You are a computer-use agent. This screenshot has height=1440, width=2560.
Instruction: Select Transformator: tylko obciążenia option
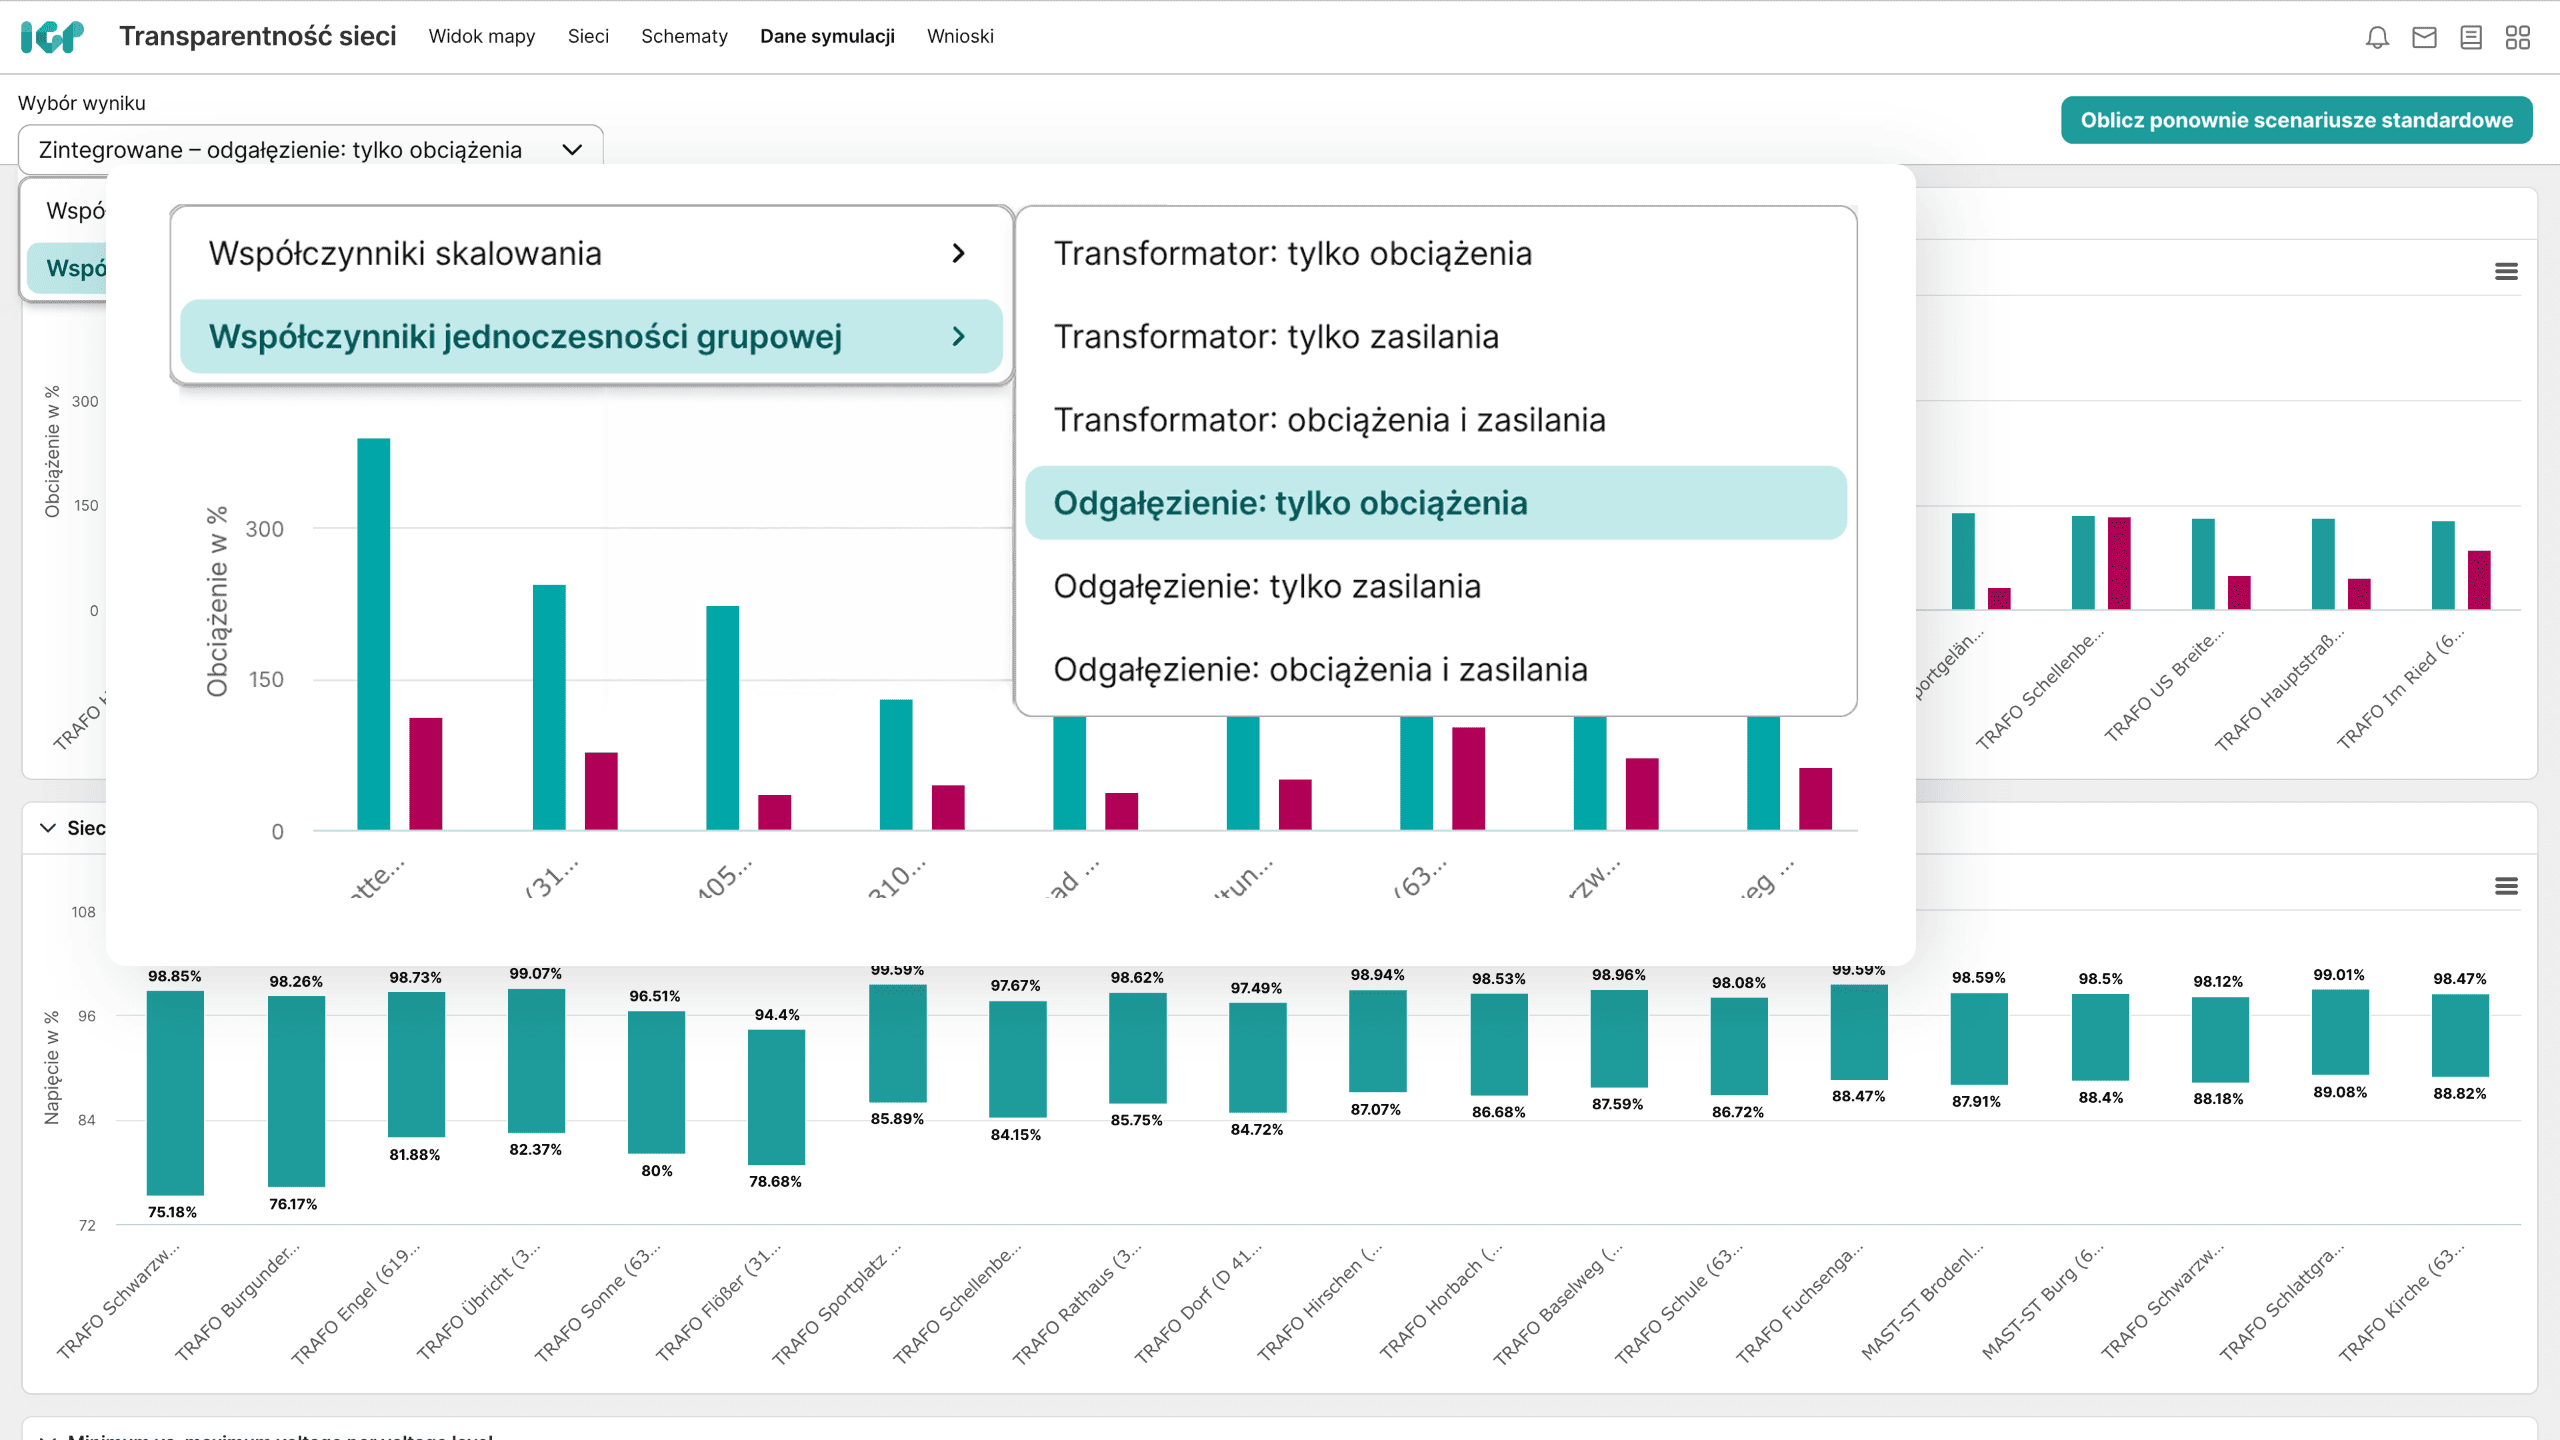[x=1292, y=254]
